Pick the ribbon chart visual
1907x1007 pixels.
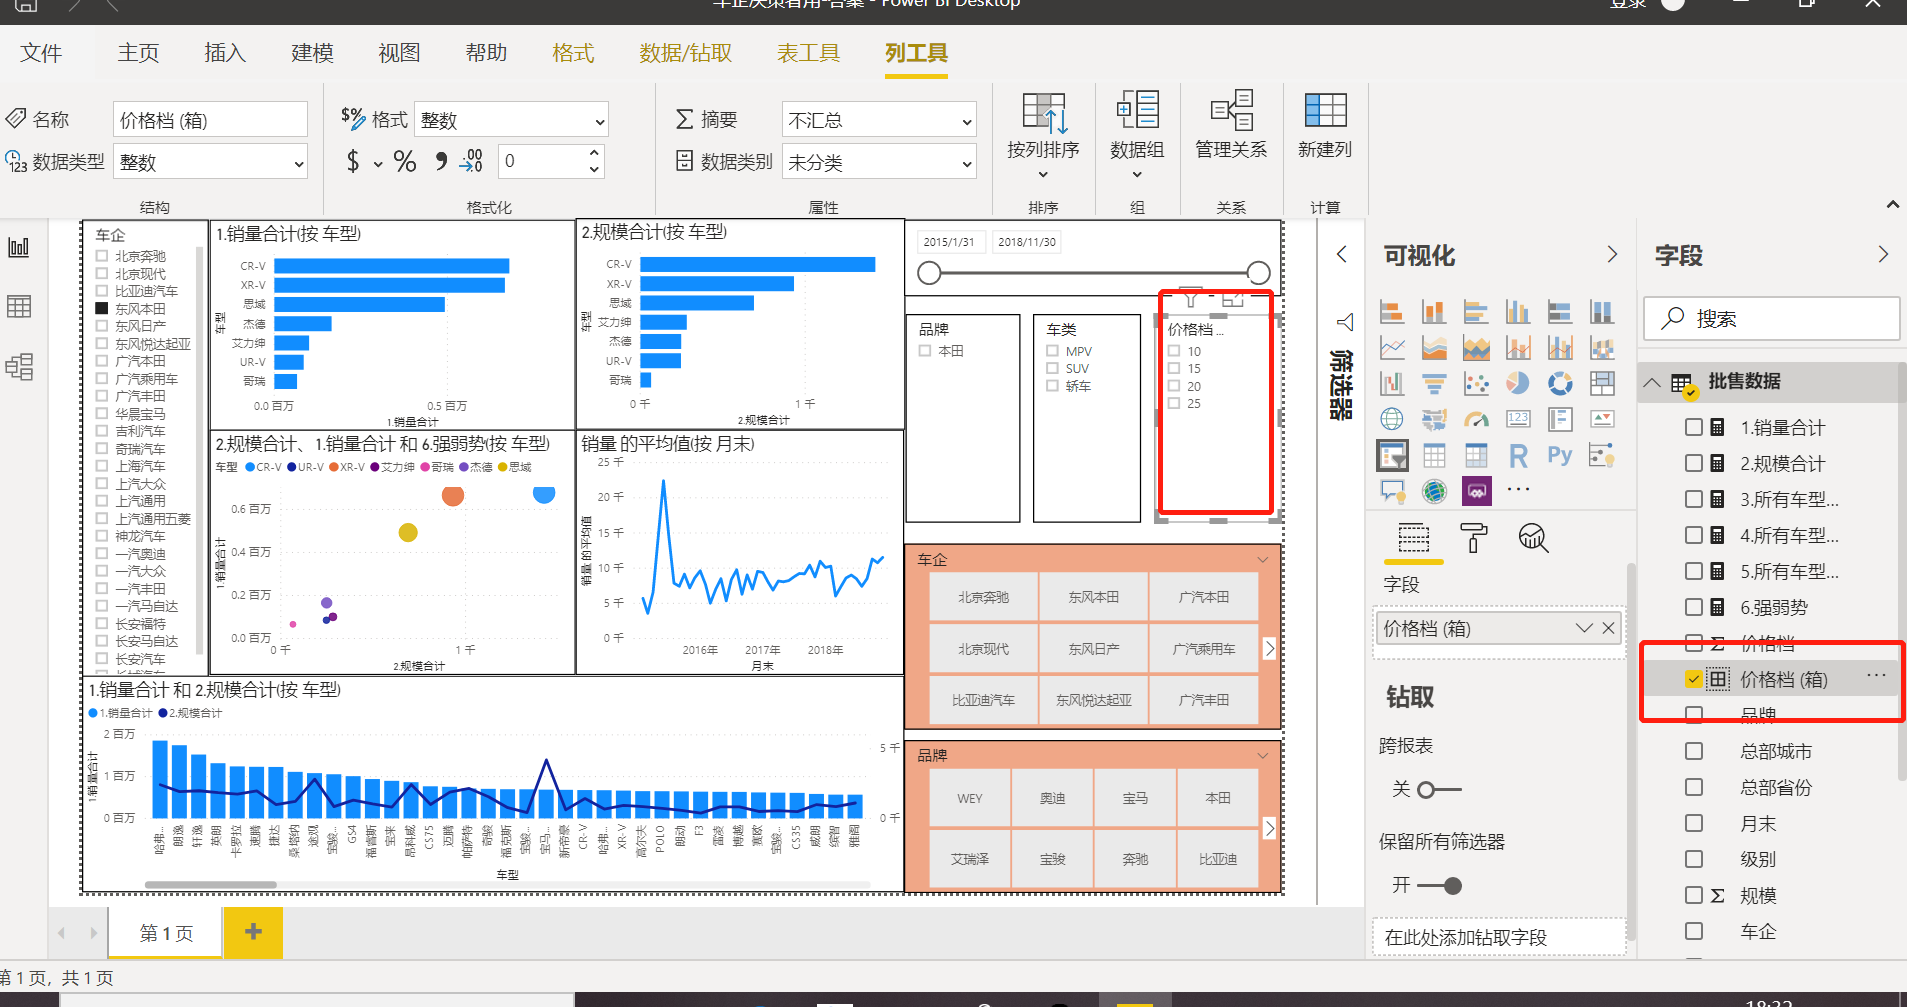click(1602, 348)
